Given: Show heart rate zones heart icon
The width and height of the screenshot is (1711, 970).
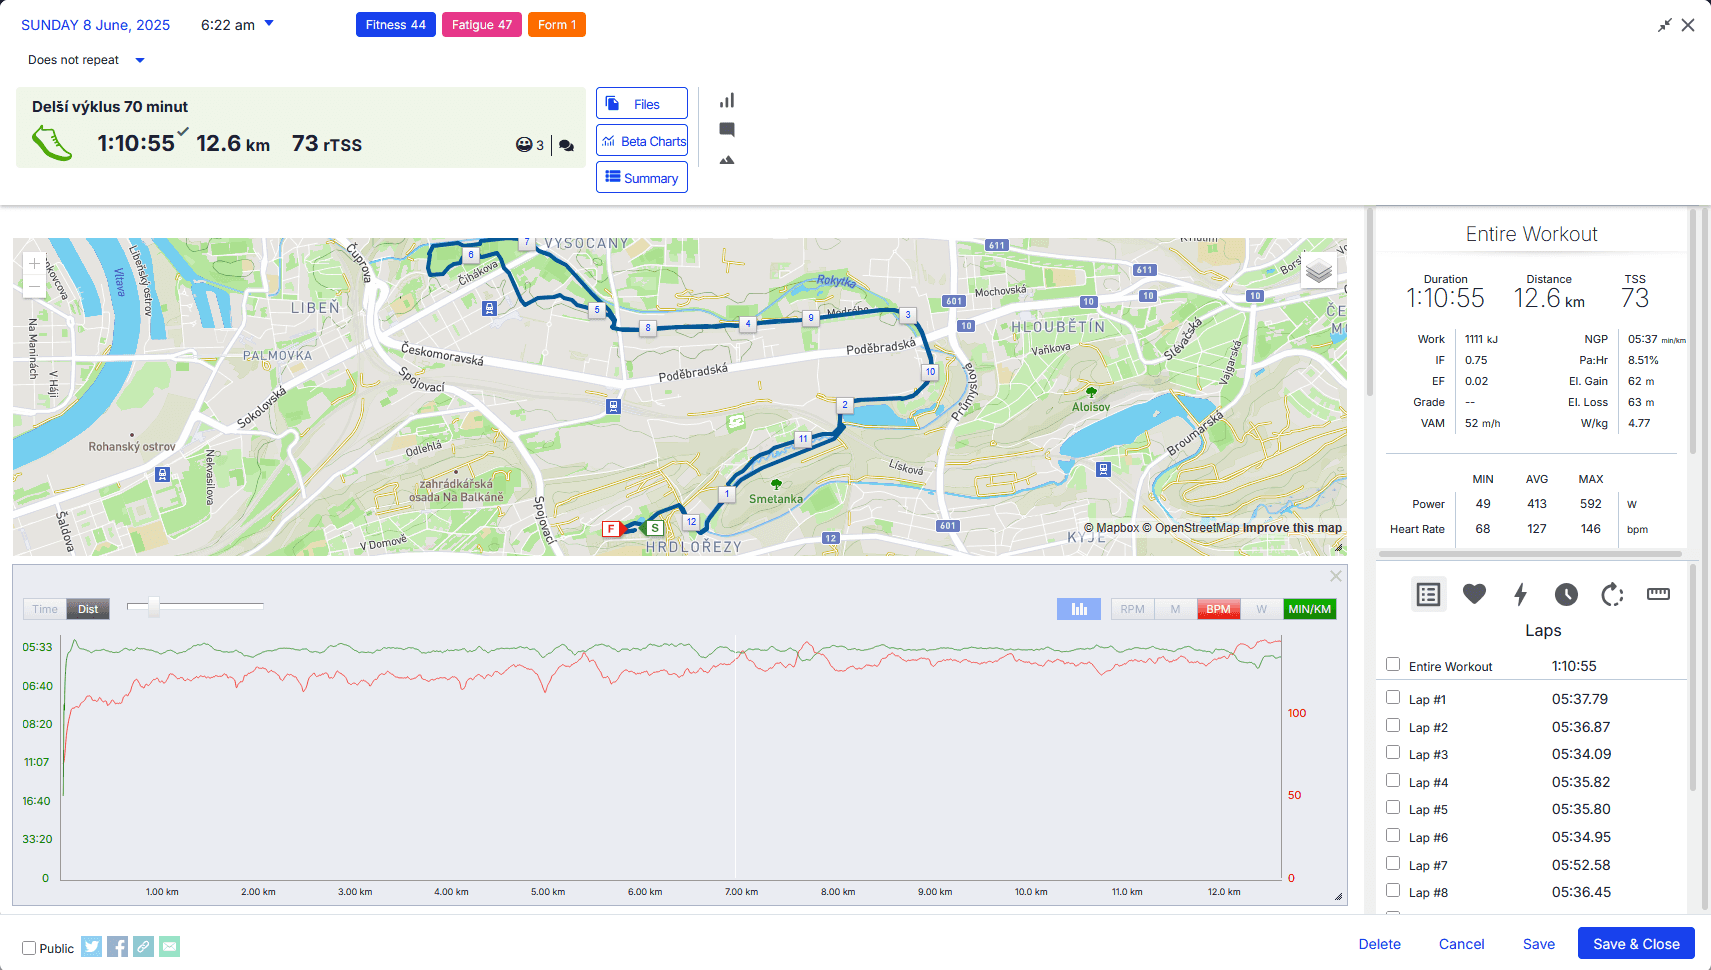Looking at the screenshot, I should coord(1474,594).
